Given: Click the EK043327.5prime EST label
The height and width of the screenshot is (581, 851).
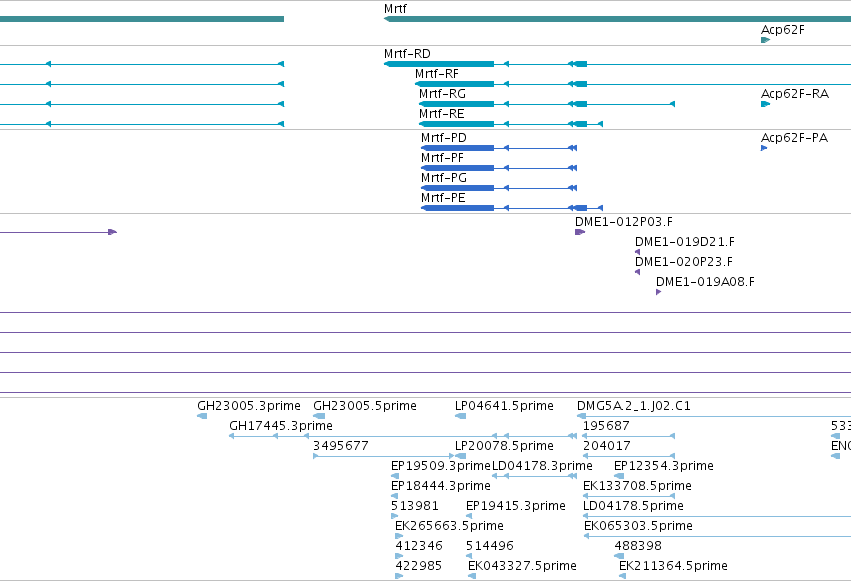Looking at the screenshot, I should [x=522, y=566].
